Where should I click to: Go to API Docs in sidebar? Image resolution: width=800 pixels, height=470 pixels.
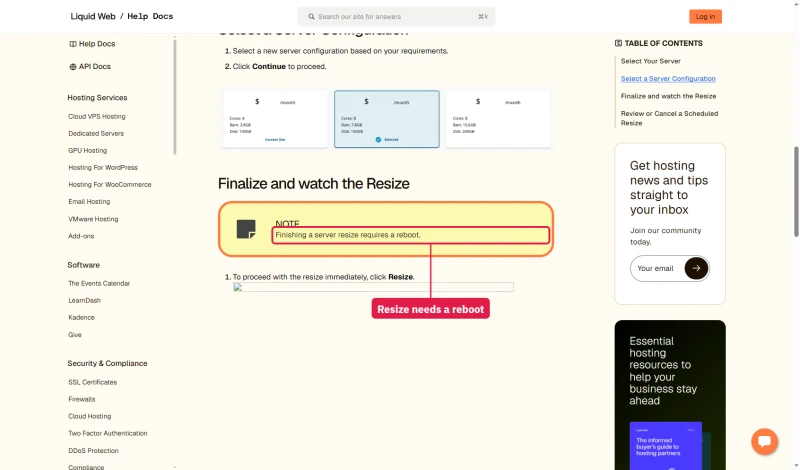point(94,66)
